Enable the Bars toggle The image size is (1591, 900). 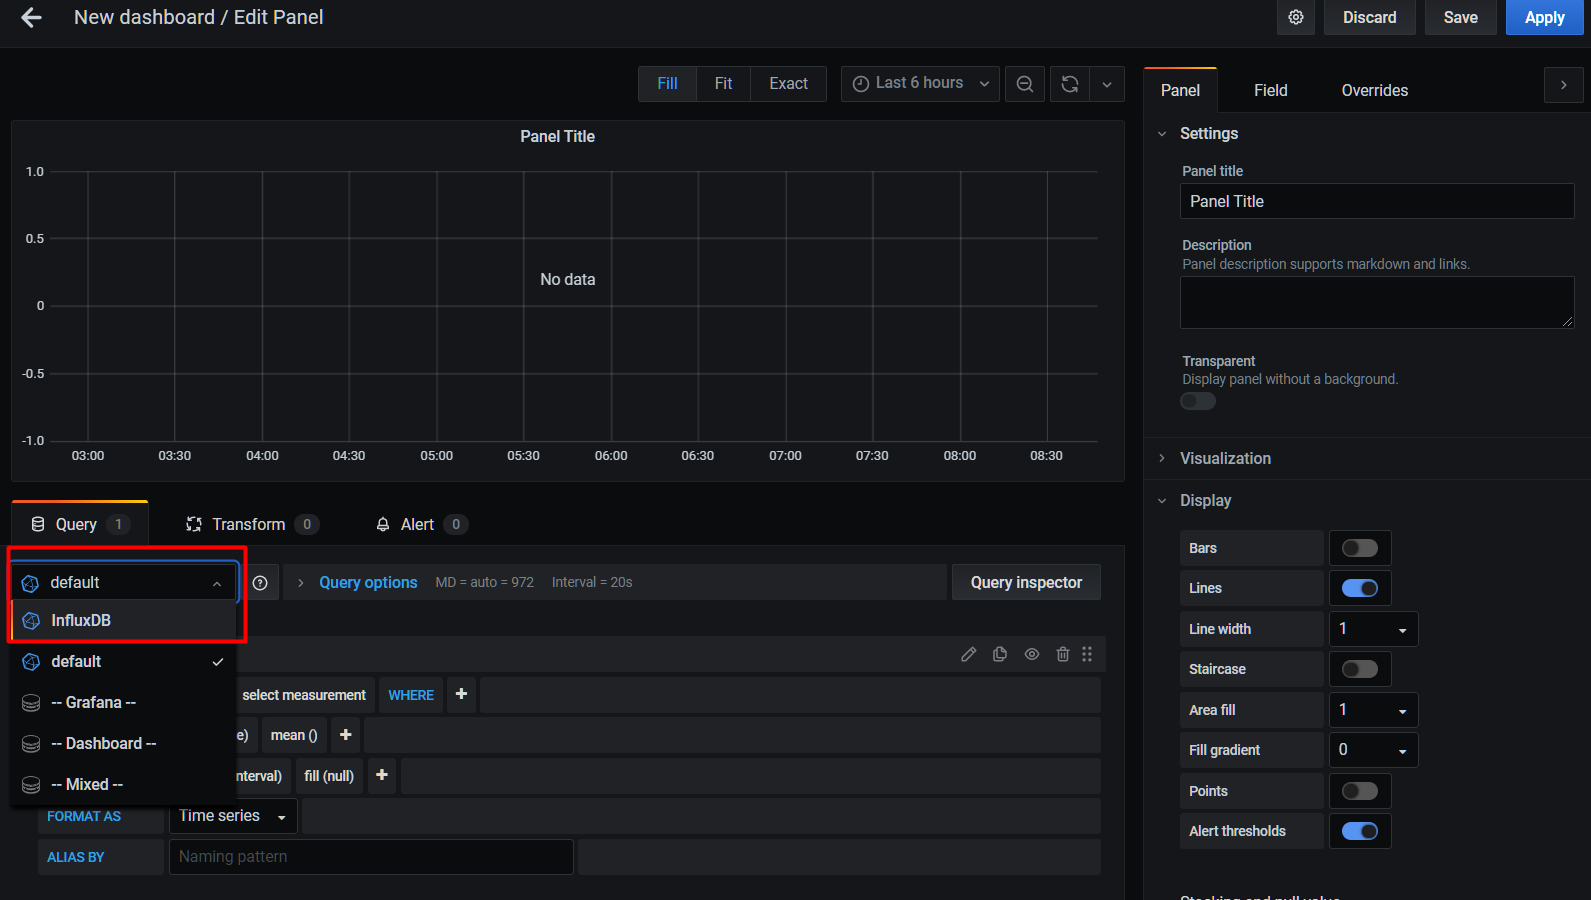pos(1359,548)
